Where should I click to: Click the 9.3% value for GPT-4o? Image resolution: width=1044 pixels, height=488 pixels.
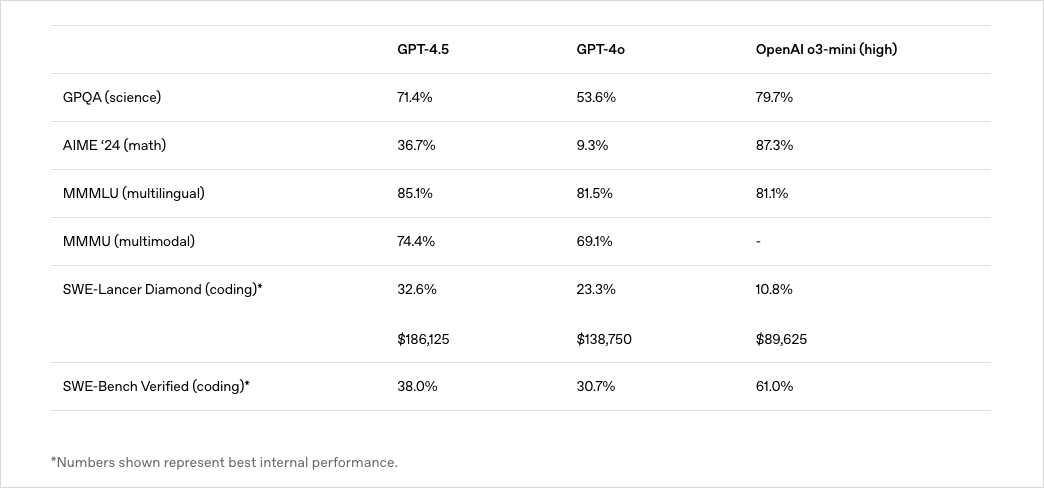tap(592, 145)
